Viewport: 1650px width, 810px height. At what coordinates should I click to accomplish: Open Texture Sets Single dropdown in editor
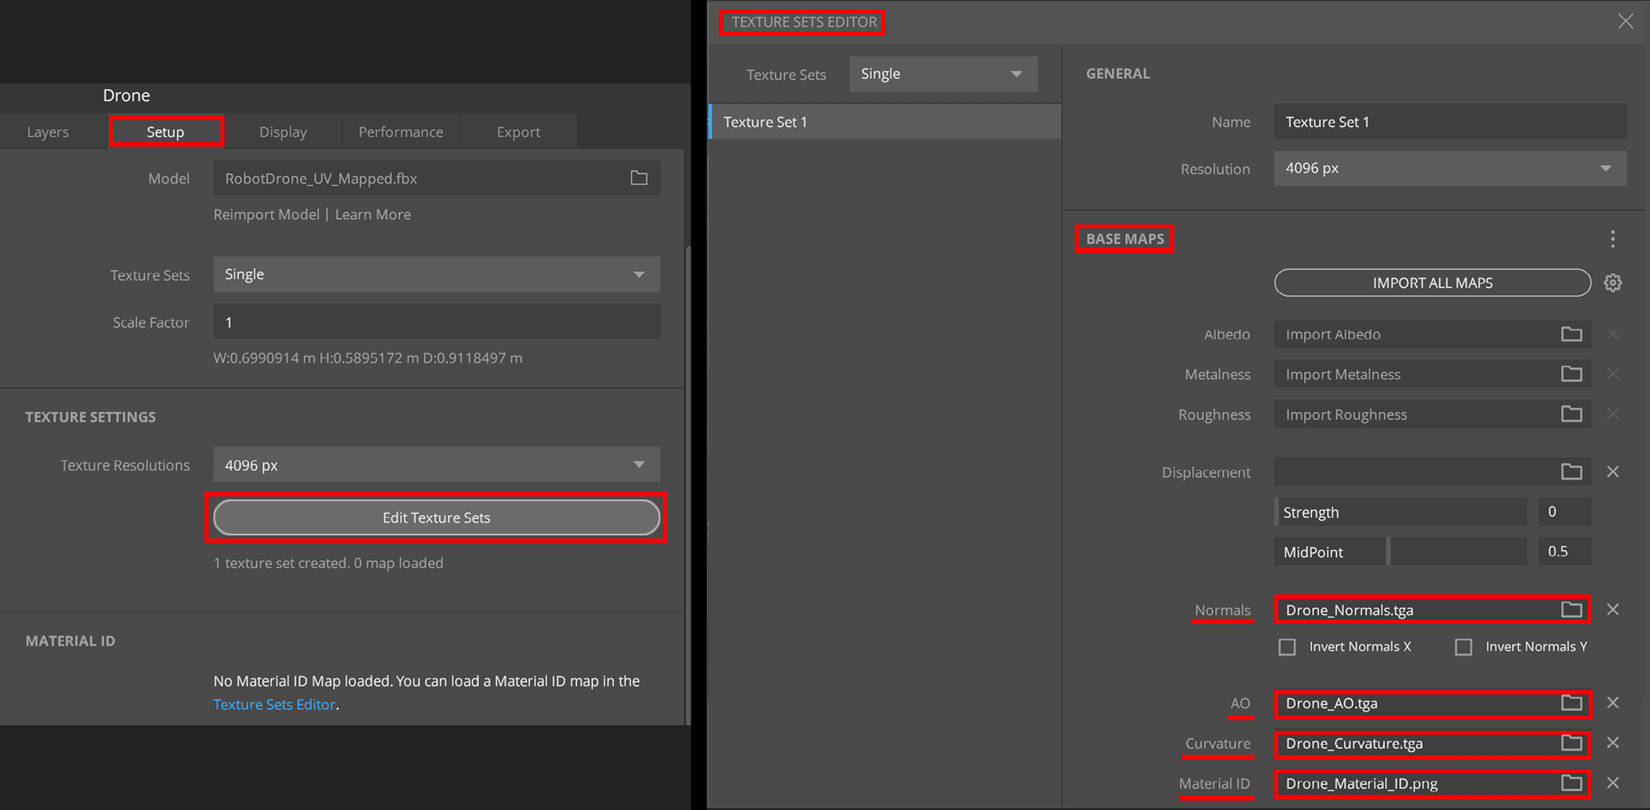coord(943,74)
